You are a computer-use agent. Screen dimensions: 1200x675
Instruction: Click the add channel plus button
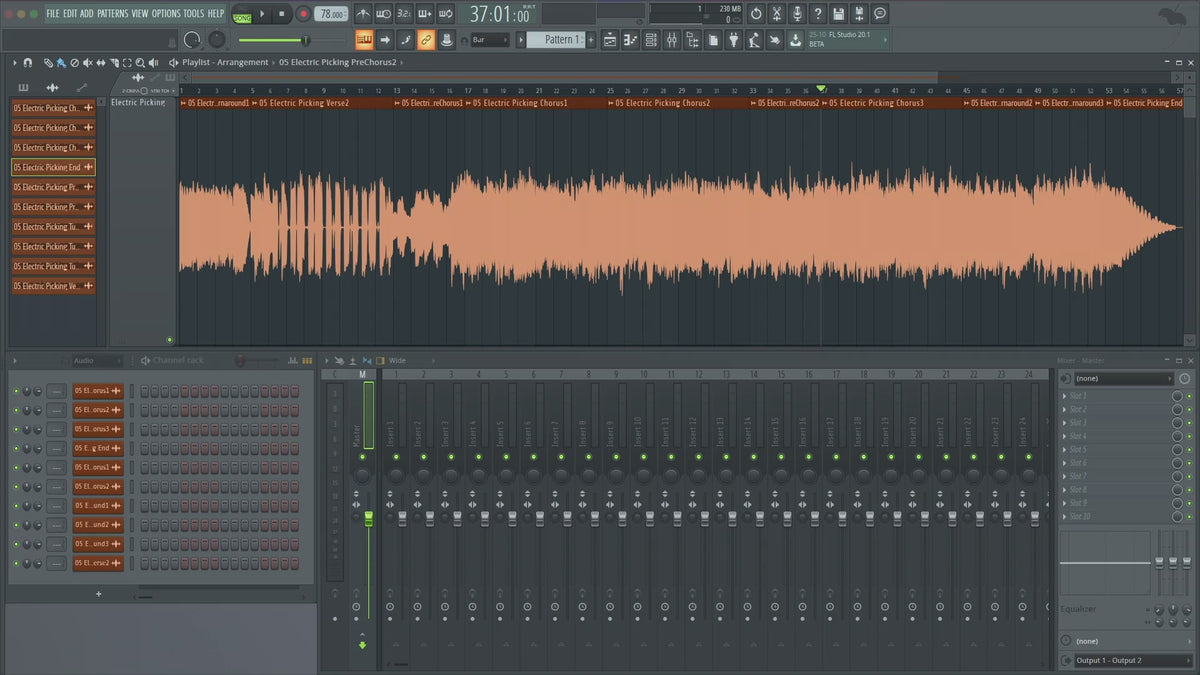[x=98, y=594]
